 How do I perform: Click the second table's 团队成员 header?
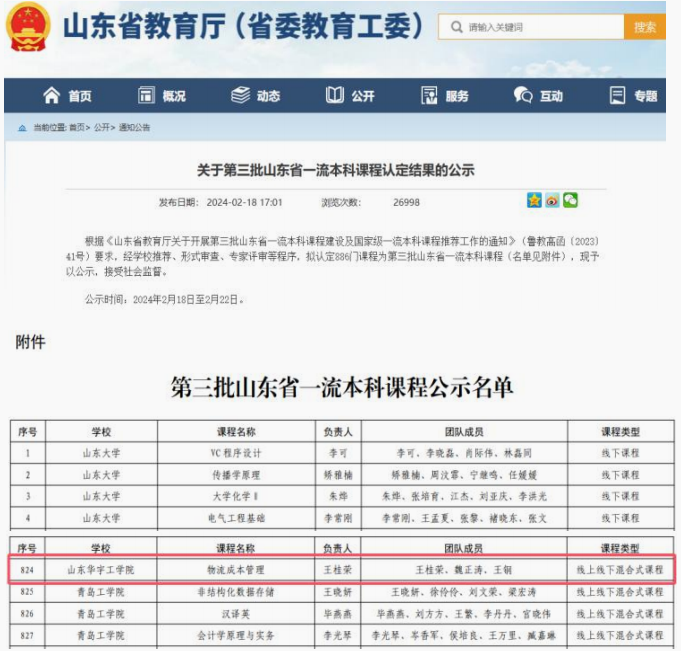(463, 549)
